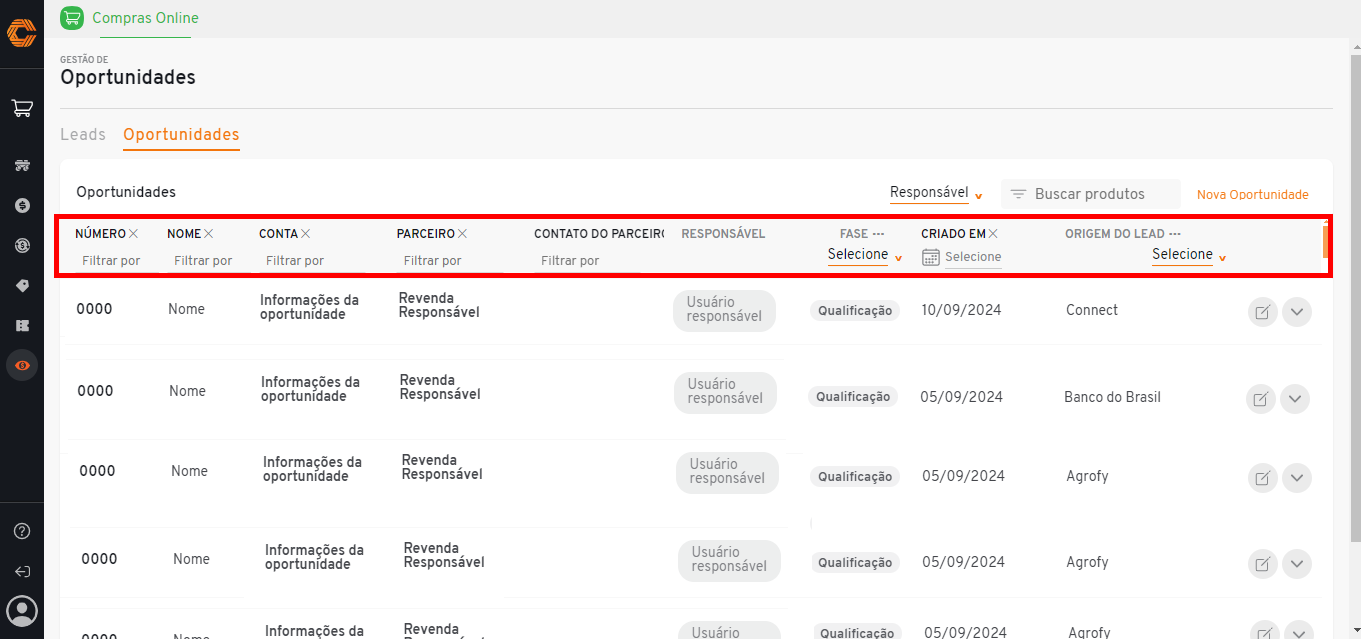This screenshot has width=1361, height=639.
Task: Remove the CRIADO EM column with its X
Action: (994, 234)
